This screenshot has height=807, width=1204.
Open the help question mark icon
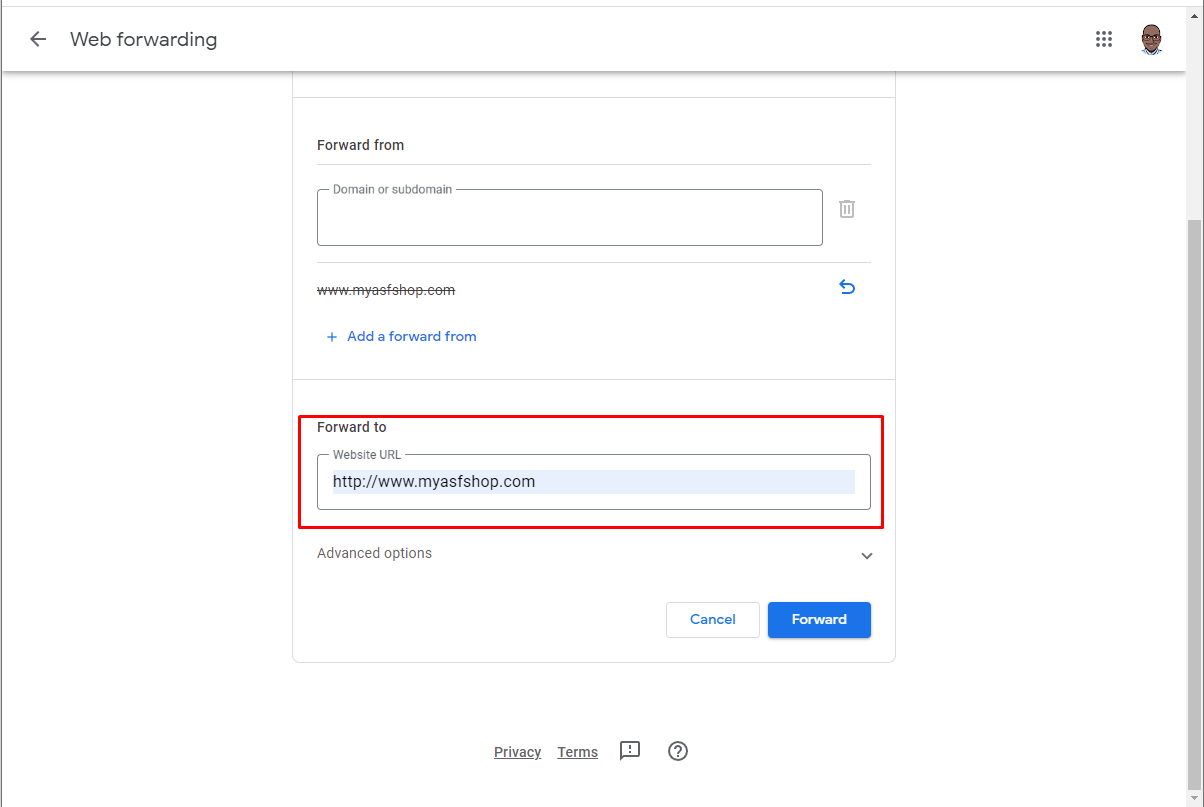point(678,751)
